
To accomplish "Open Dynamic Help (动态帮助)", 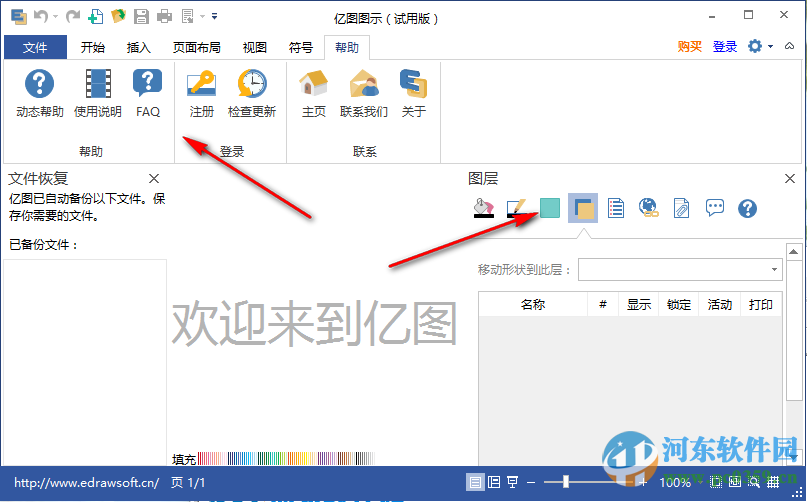I will pyautogui.click(x=40, y=93).
